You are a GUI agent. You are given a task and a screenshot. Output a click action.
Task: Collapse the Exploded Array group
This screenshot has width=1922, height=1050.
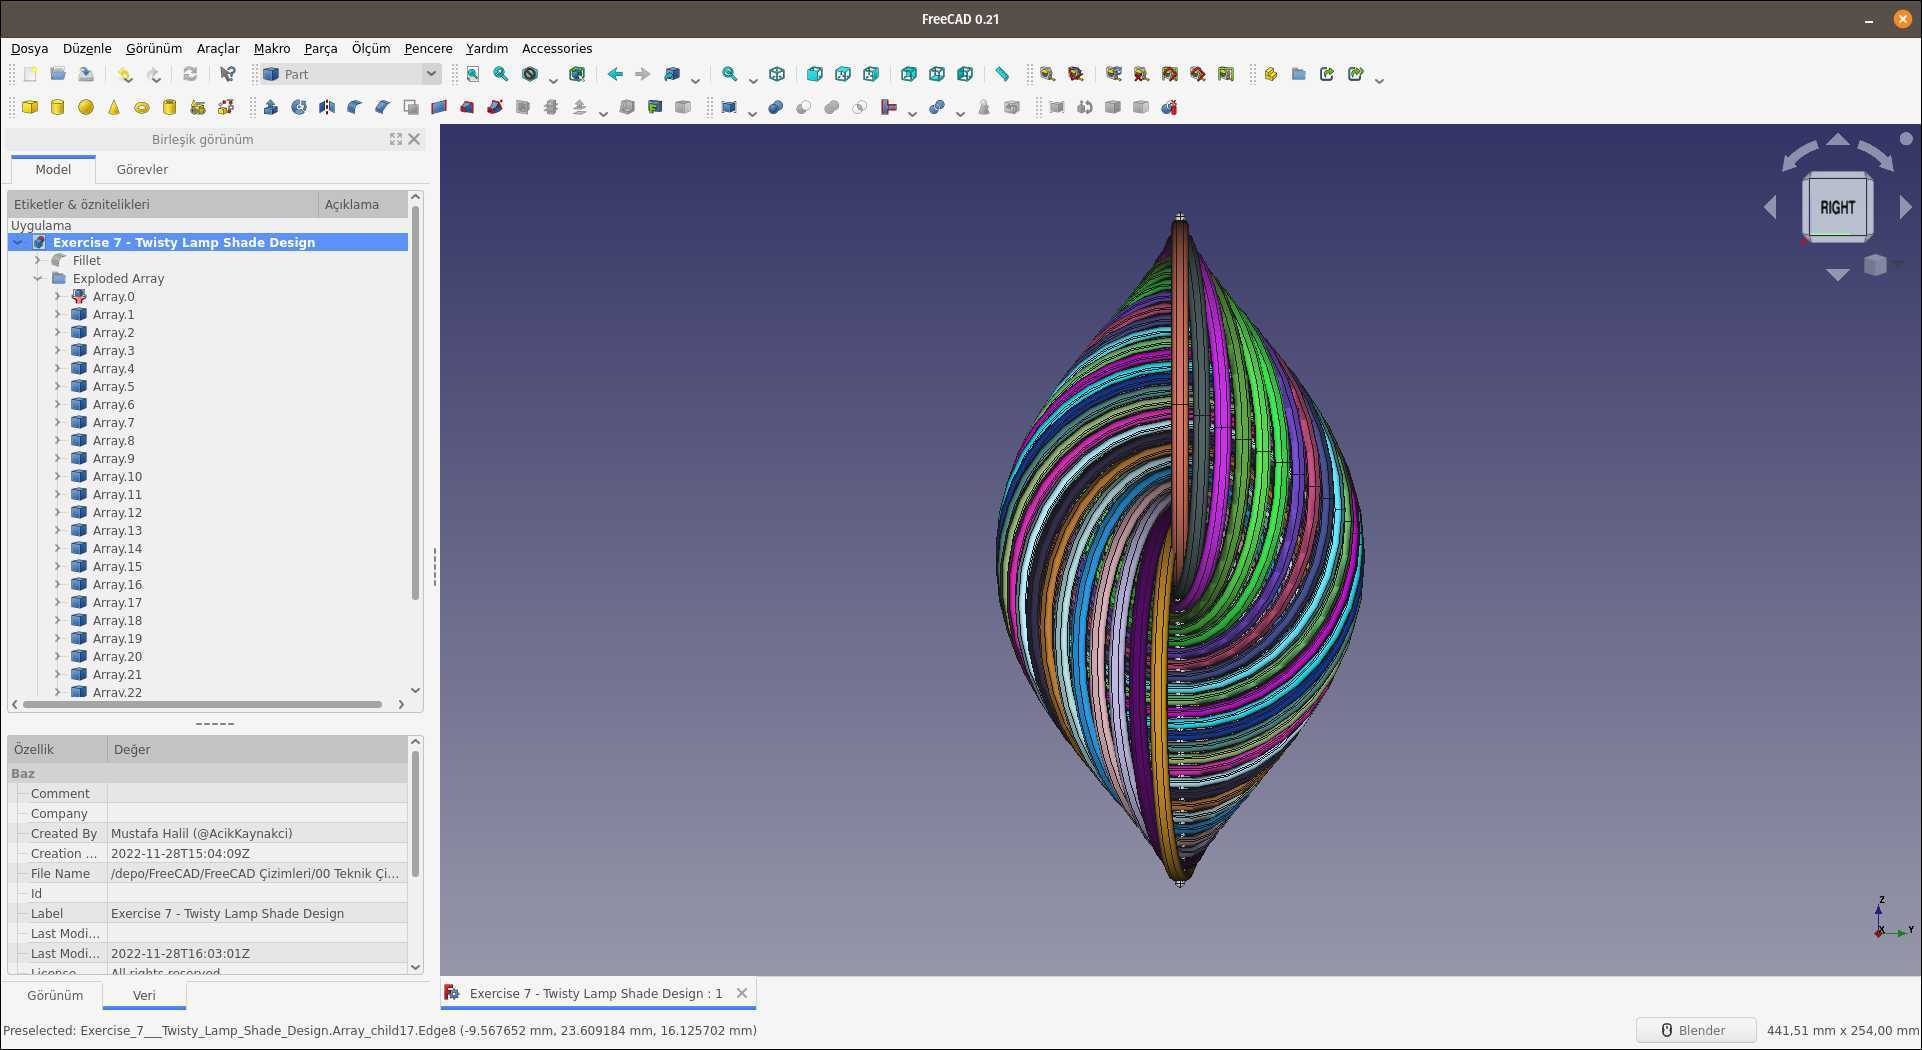(38, 278)
